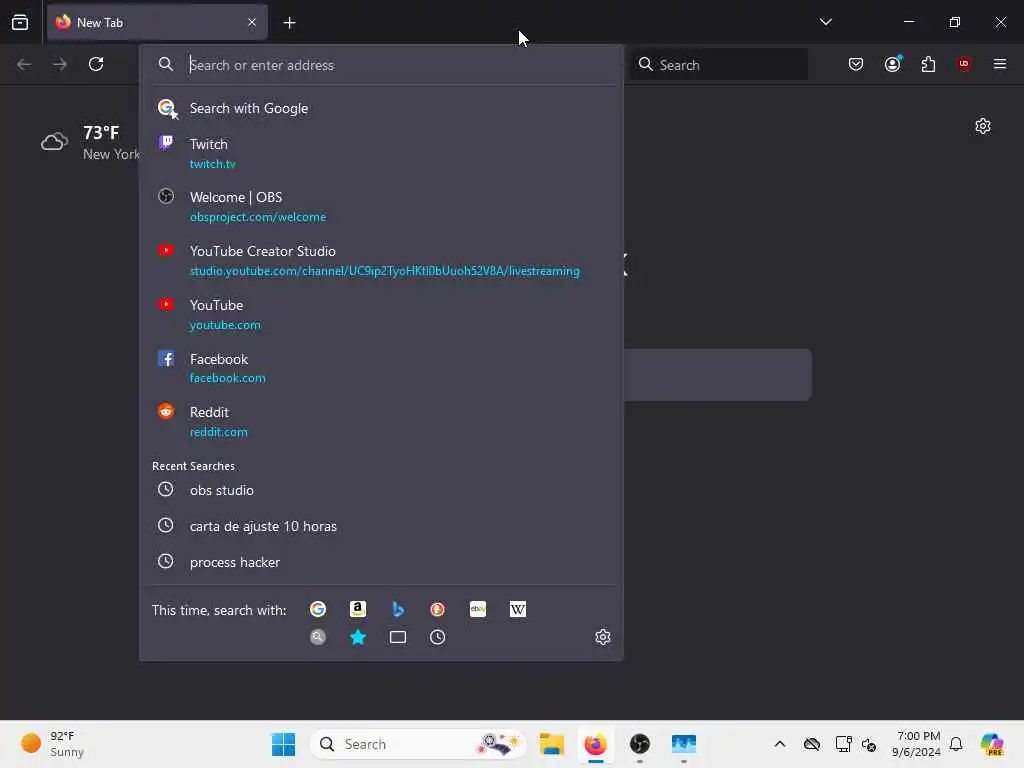
Task: Search in open Tabs icon
Action: pyautogui.click(x=398, y=637)
